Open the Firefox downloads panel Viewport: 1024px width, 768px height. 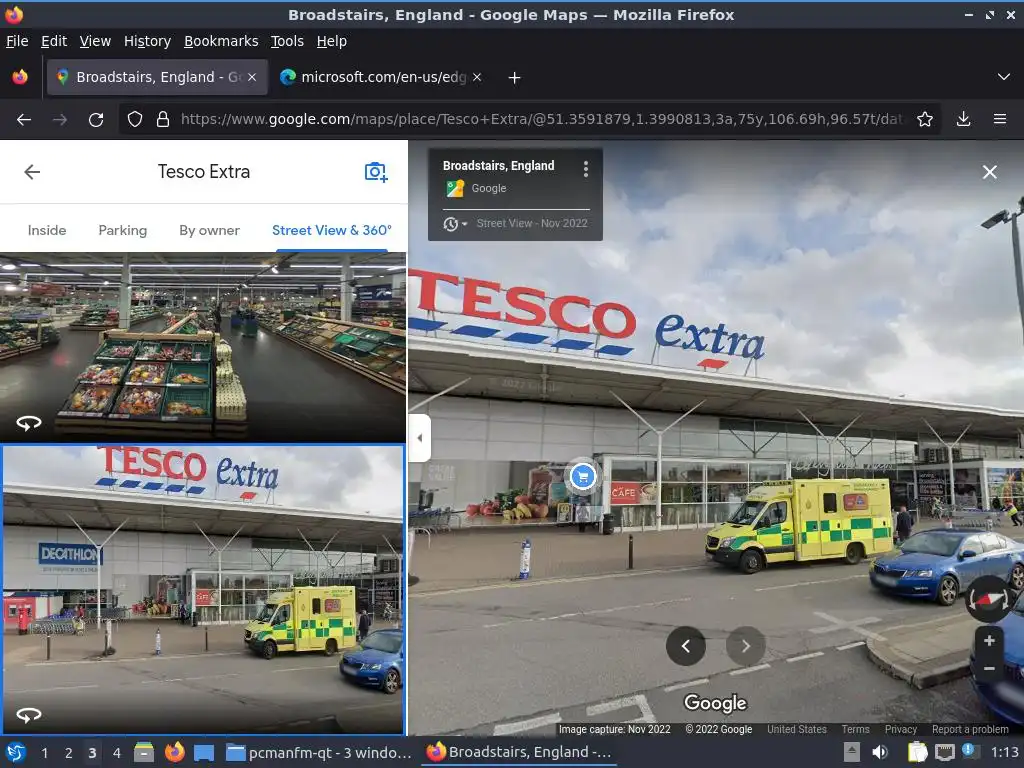pos(963,119)
